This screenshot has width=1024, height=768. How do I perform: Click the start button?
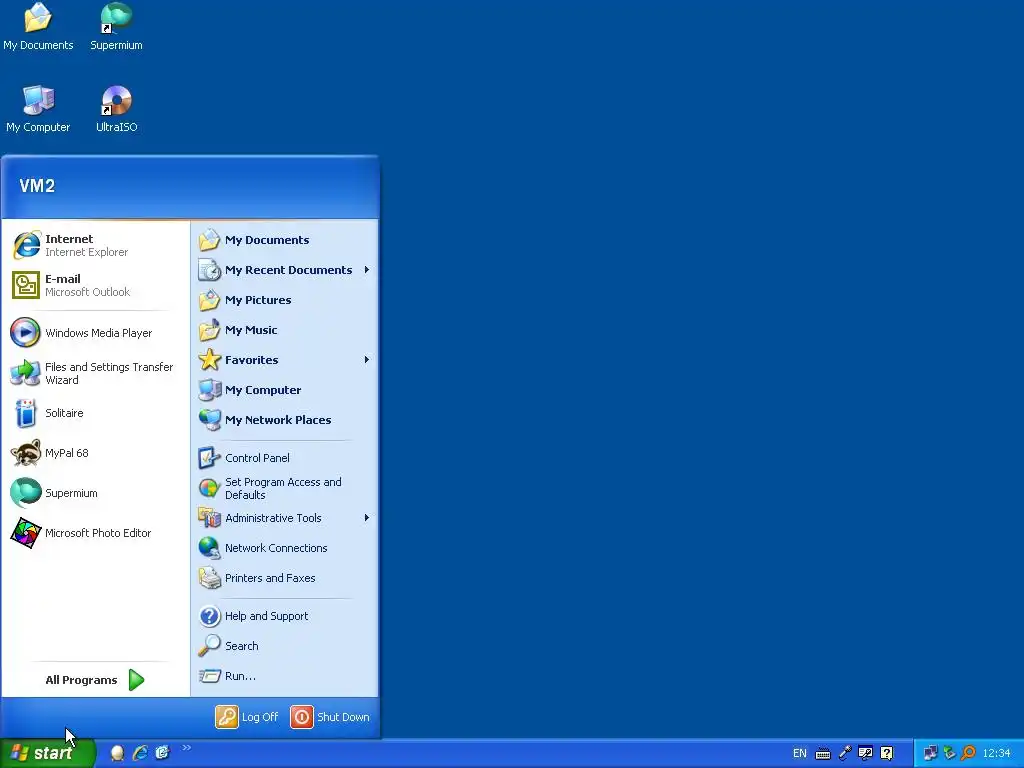47,753
